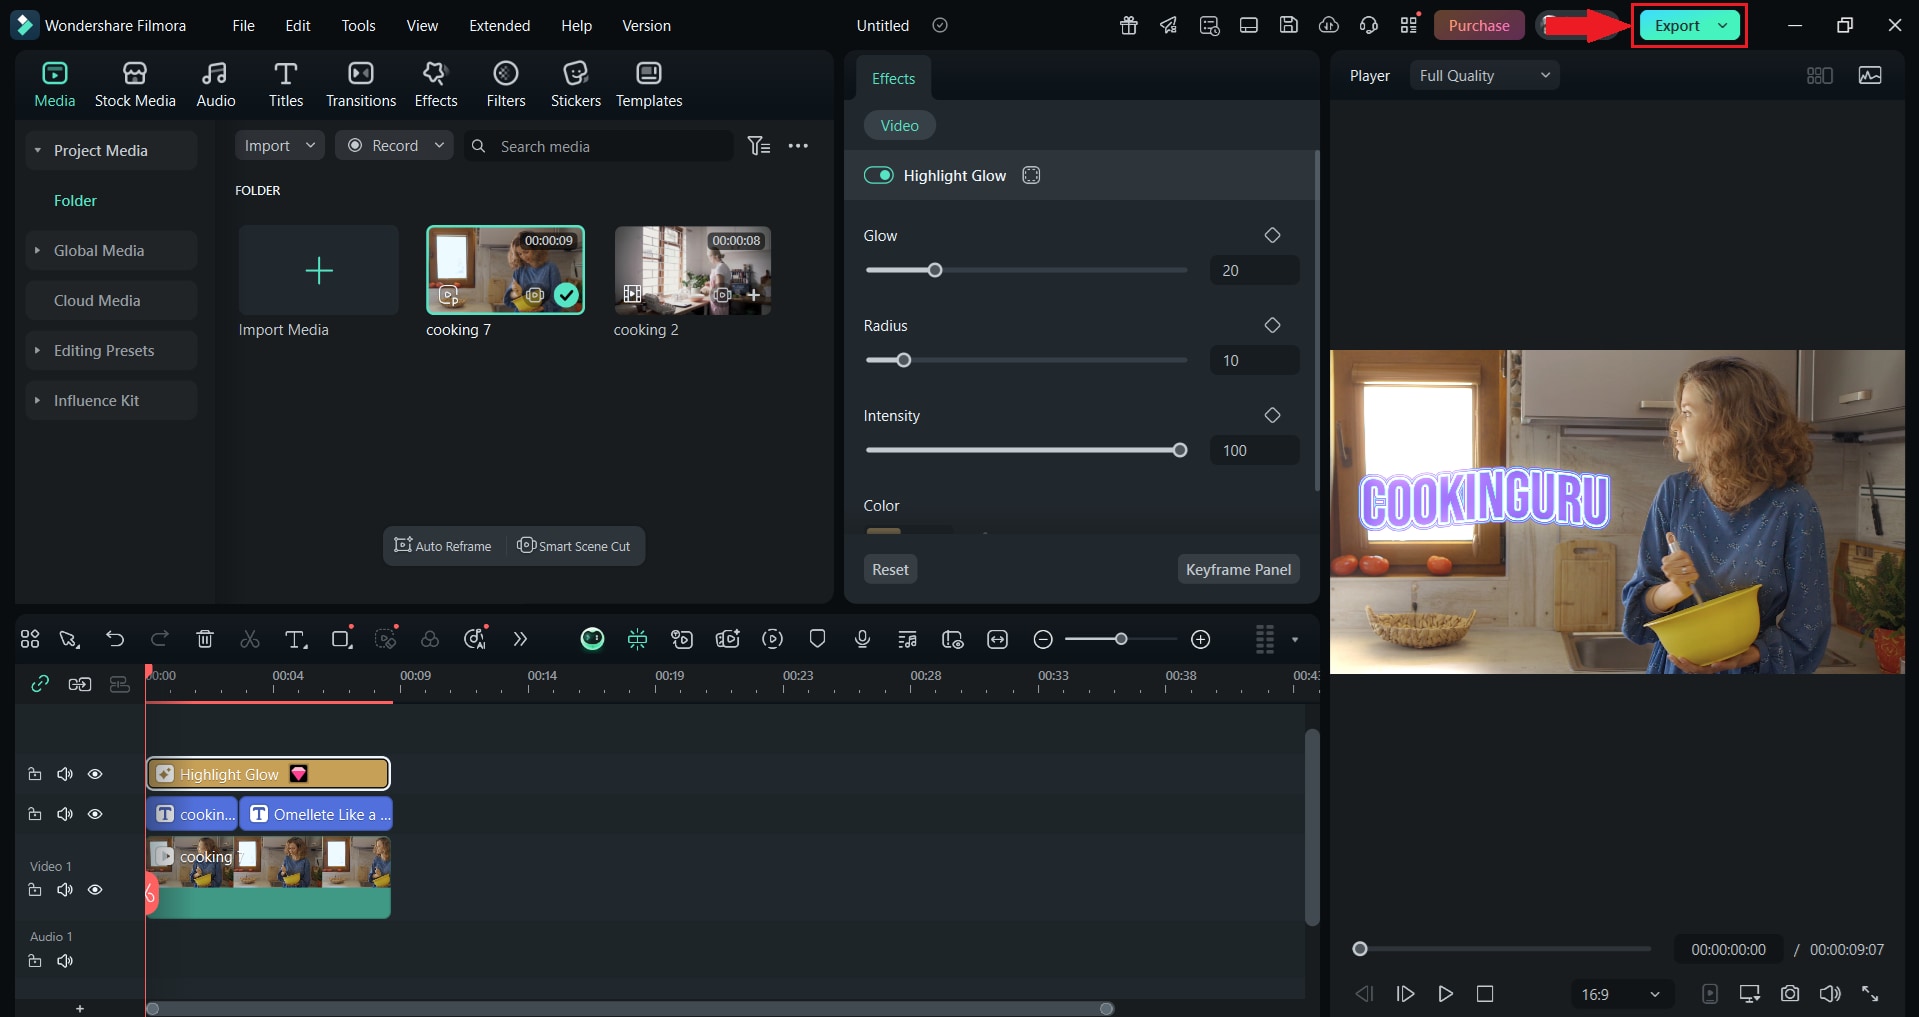Open the Templates panel
1919x1017 pixels.
(648, 83)
